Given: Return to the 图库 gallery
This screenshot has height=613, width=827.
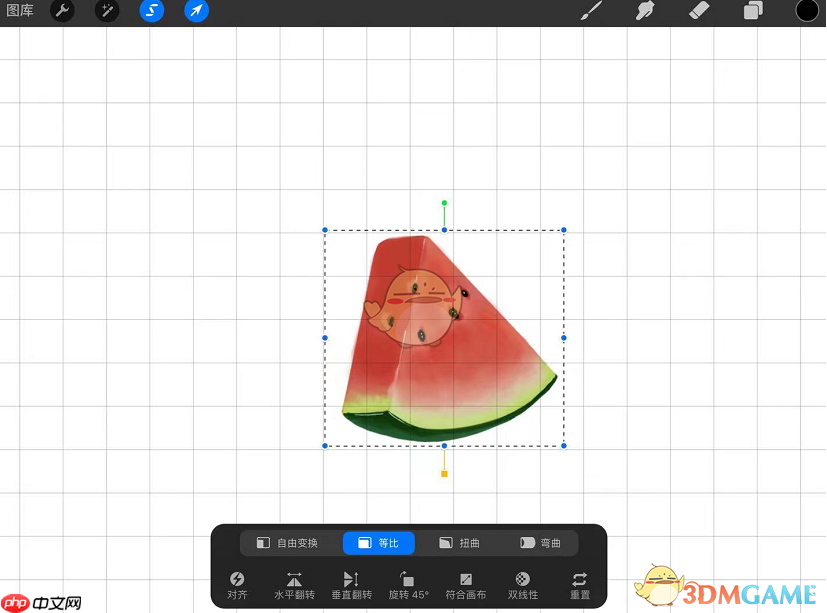Looking at the screenshot, I should click(20, 11).
